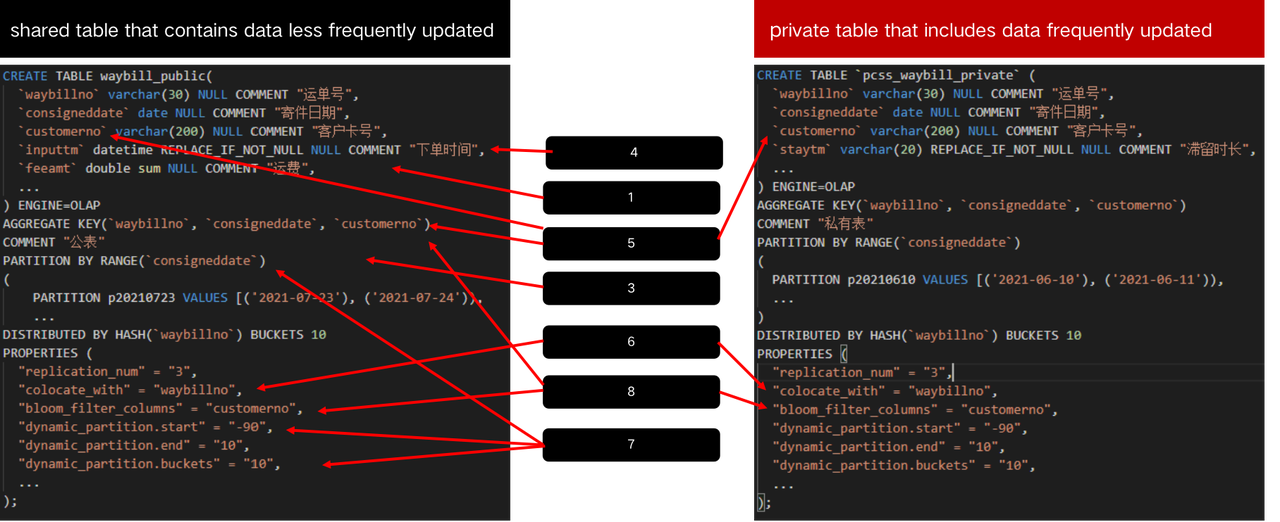Viewport: 1280px width, 522px height.
Task: Click the staytm varchar(20) column line
Action: (1010, 150)
